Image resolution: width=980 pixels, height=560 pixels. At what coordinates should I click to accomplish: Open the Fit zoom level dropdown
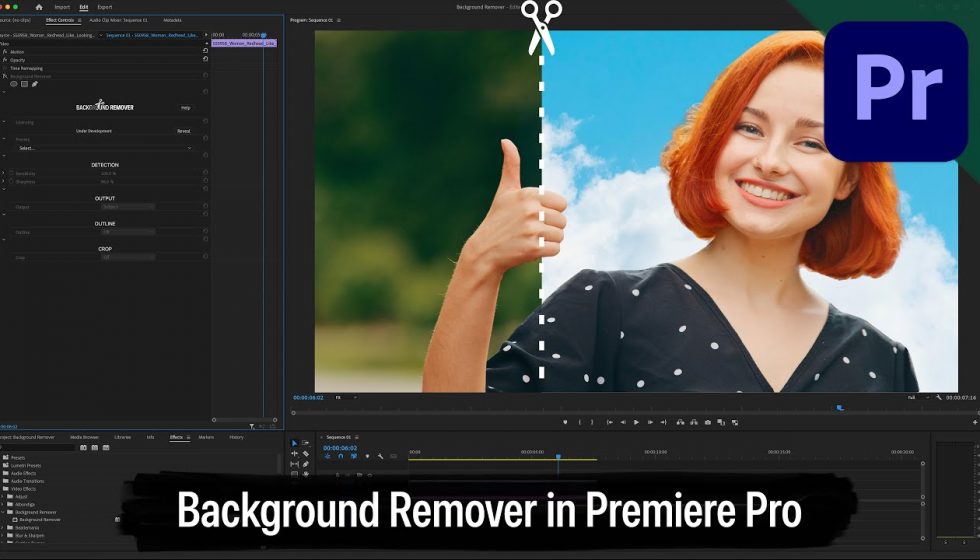(x=346, y=398)
